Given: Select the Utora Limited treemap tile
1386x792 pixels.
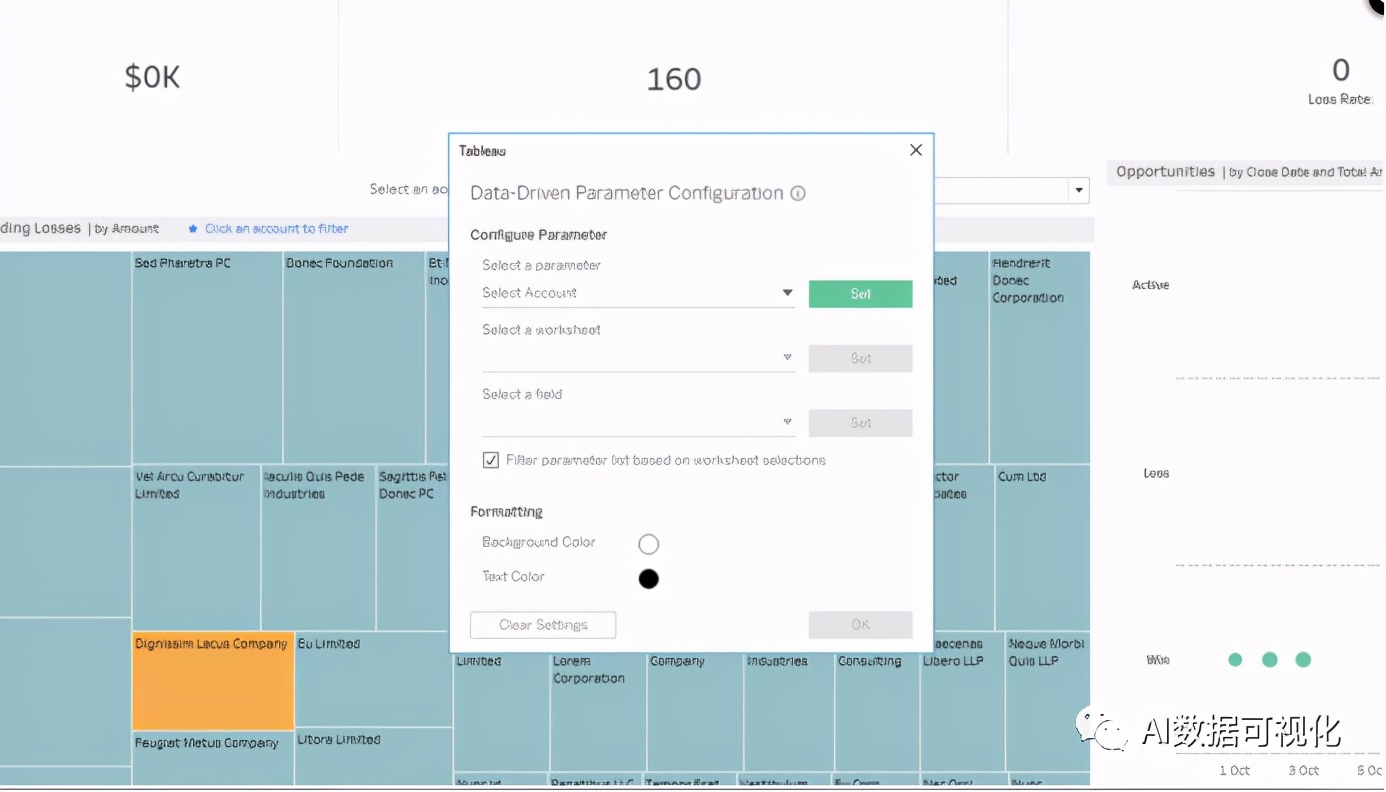Looking at the screenshot, I should (x=374, y=757).
